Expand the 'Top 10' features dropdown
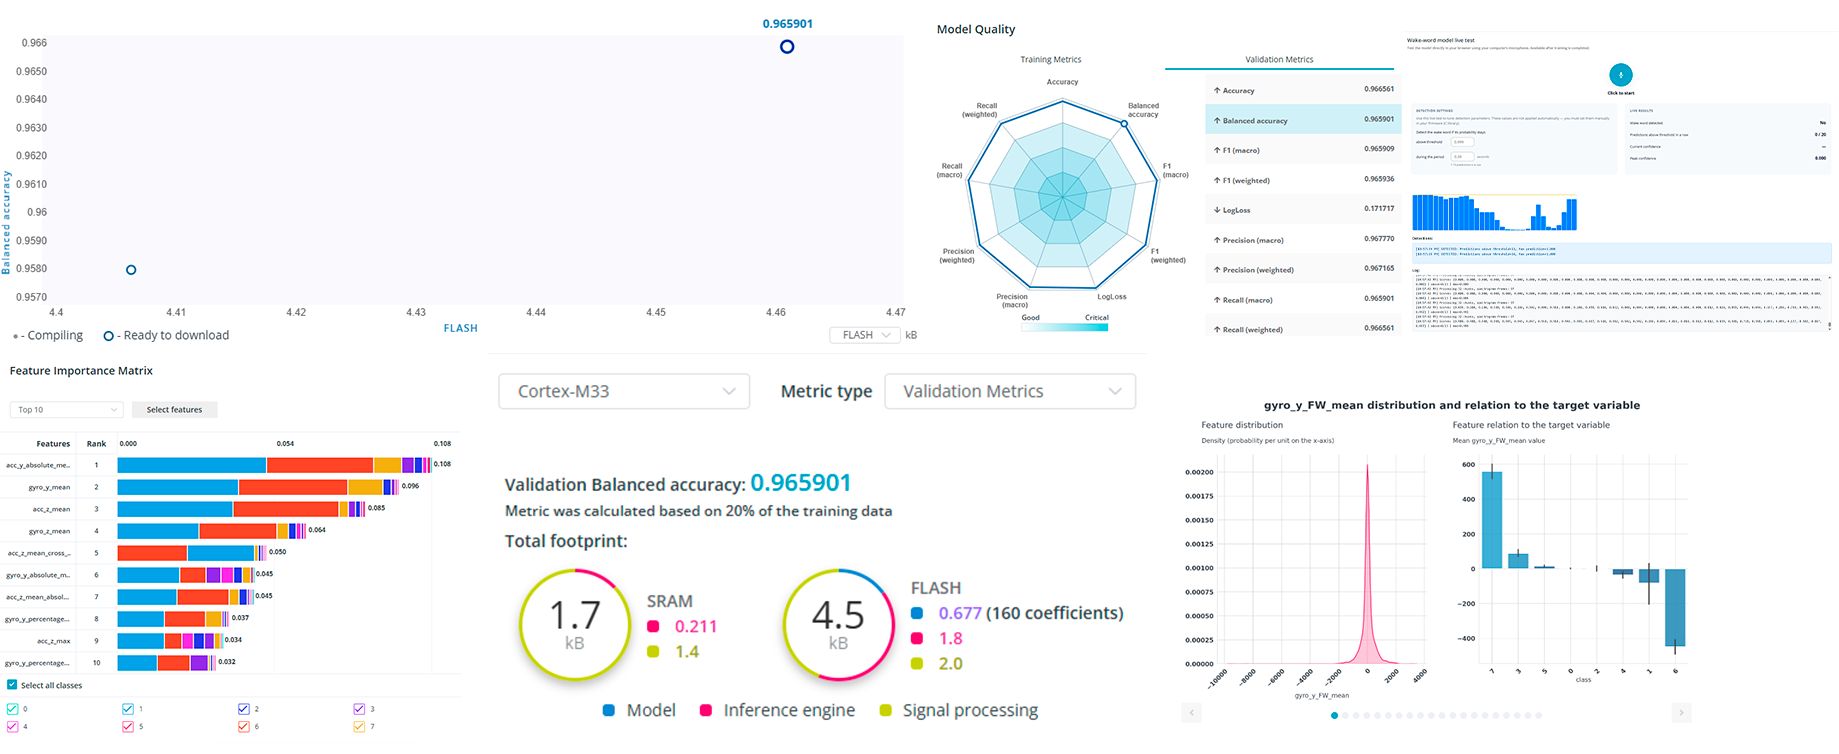Screen dimensions: 1839x754 [66, 410]
